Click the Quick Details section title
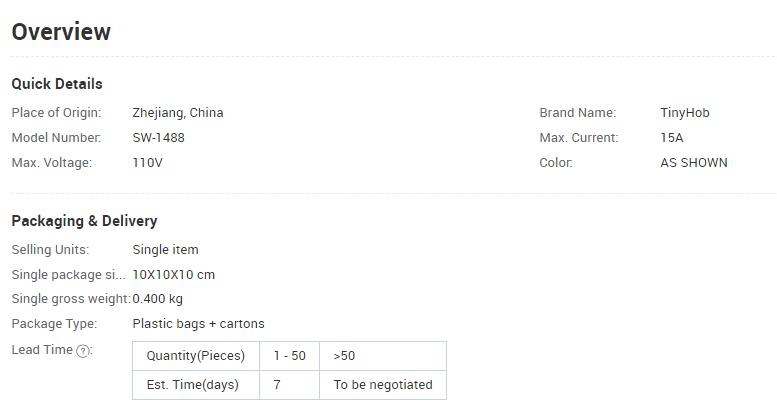777x416 pixels. pyautogui.click(x=57, y=84)
